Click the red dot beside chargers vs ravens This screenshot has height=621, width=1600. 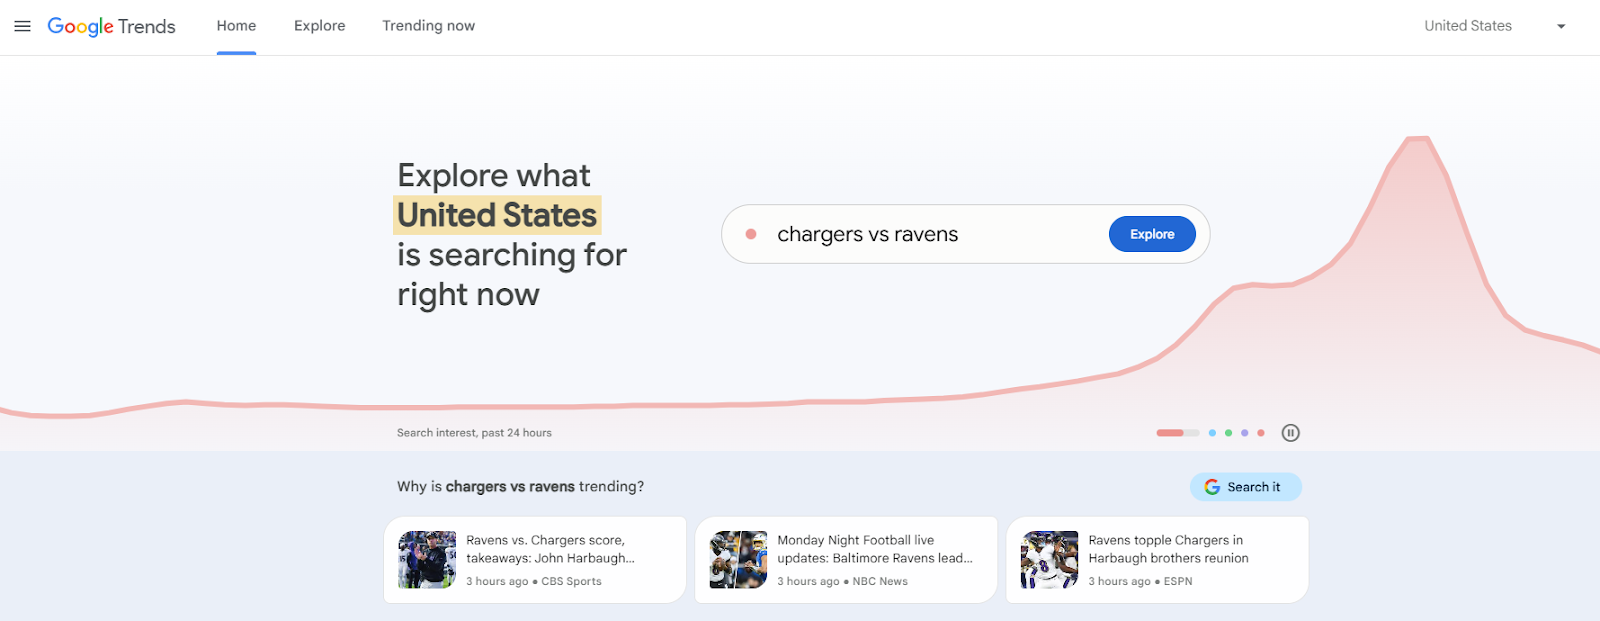pyautogui.click(x=752, y=233)
